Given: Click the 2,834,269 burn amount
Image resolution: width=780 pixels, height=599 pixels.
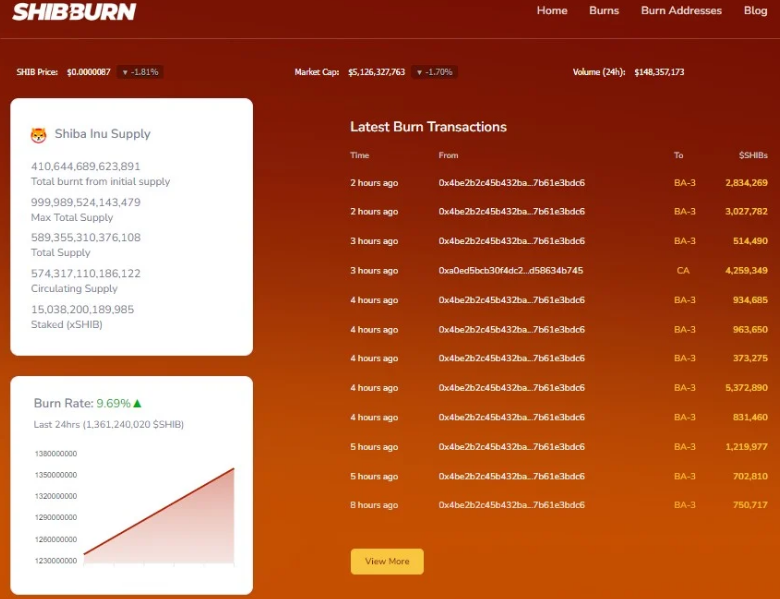Looking at the screenshot, I should pyautogui.click(x=746, y=183).
